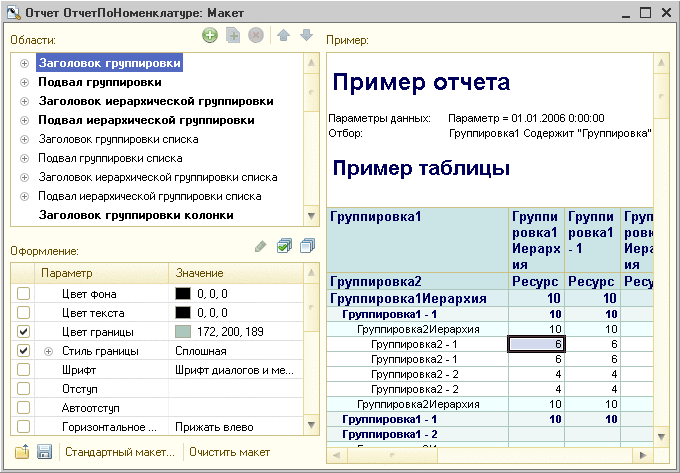The image size is (680, 473).
Task: Move selected area down with arrow icon
Action: [x=306, y=35]
